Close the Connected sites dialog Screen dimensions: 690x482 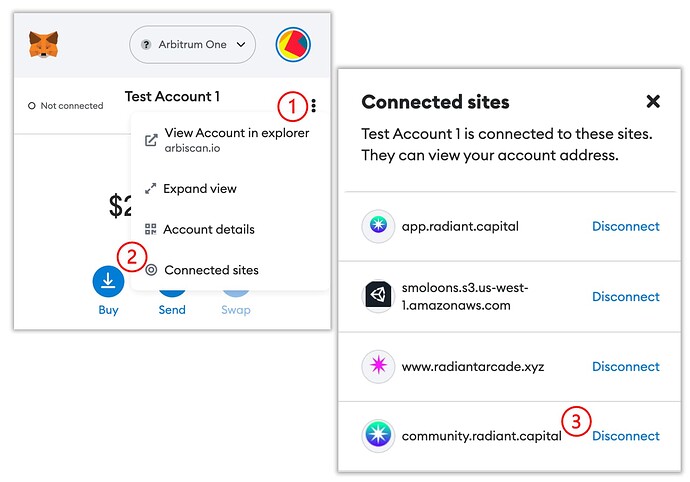(653, 101)
